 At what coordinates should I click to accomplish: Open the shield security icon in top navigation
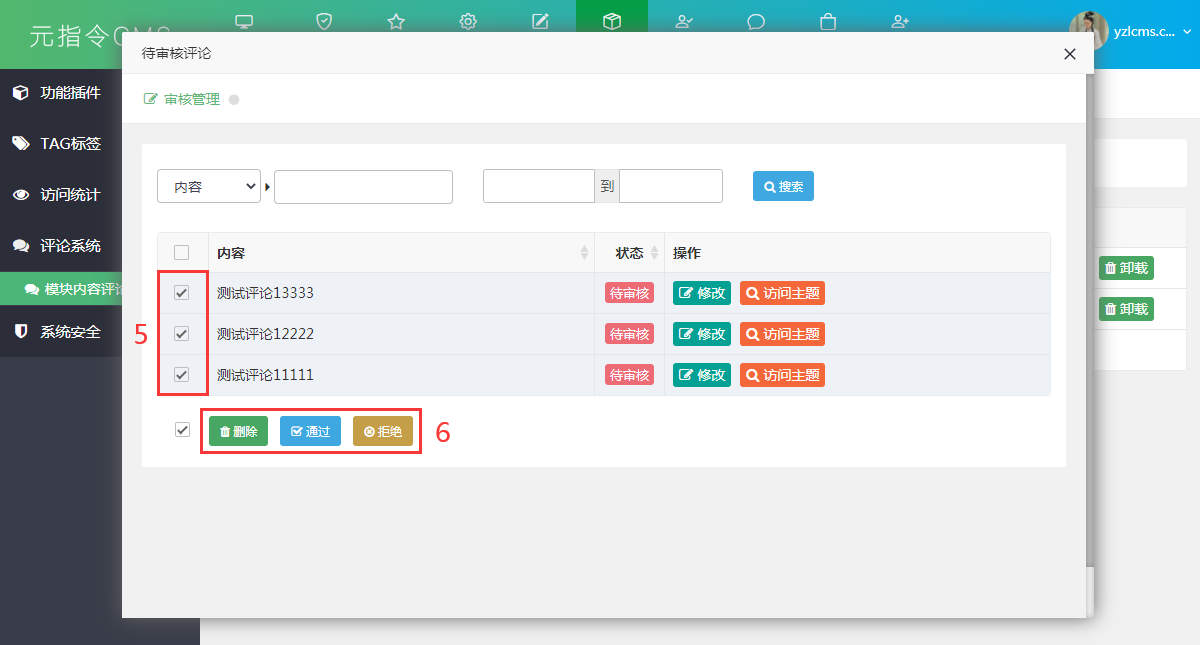pyautogui.click(x=324, y=21)
